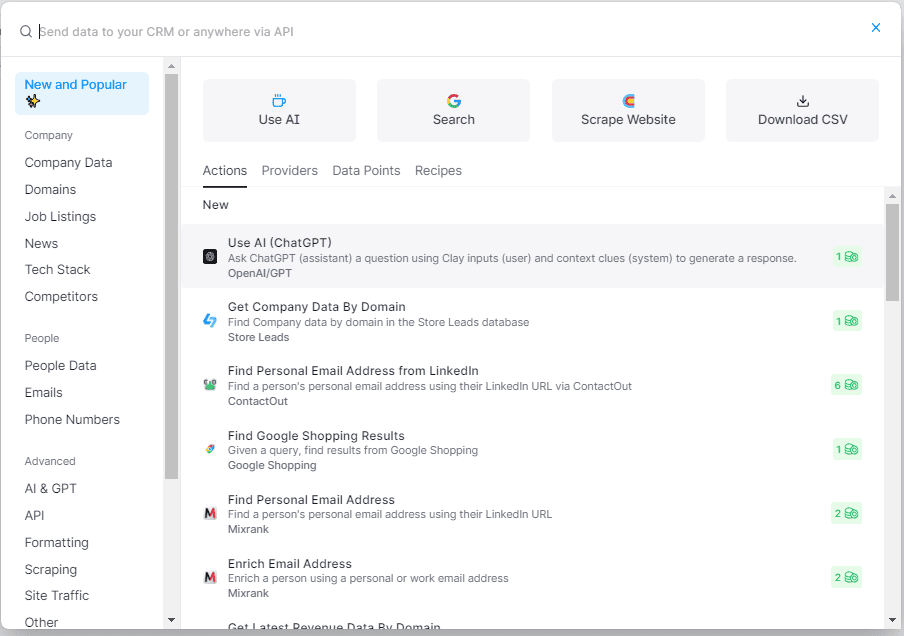Click the Scrape Website icon

tap(628, 101)
